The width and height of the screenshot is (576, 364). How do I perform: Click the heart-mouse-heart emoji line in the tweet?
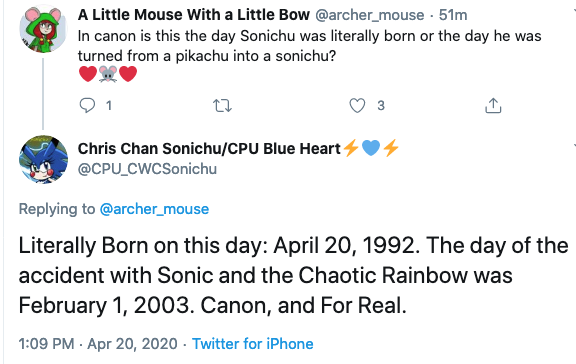(108, 74)
